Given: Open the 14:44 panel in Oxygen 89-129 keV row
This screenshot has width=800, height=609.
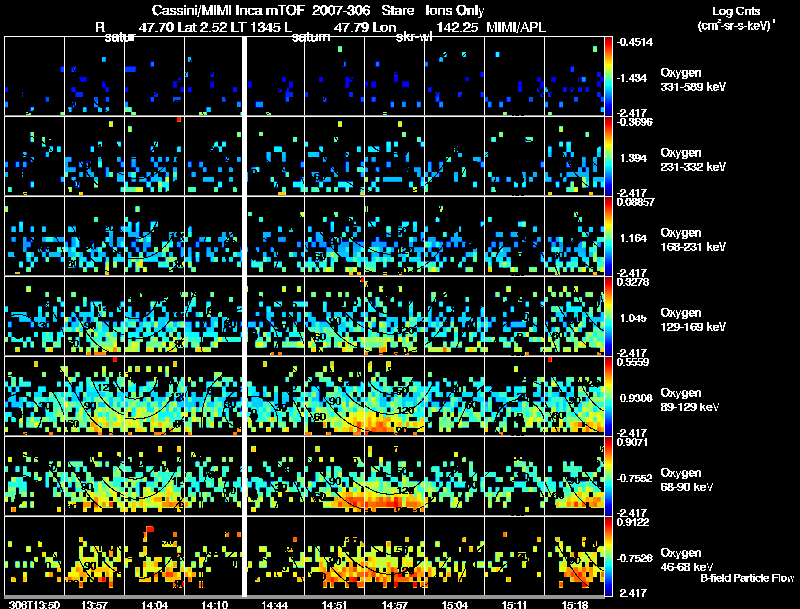Looking at the screenshot, I should [x=276, y=396].
